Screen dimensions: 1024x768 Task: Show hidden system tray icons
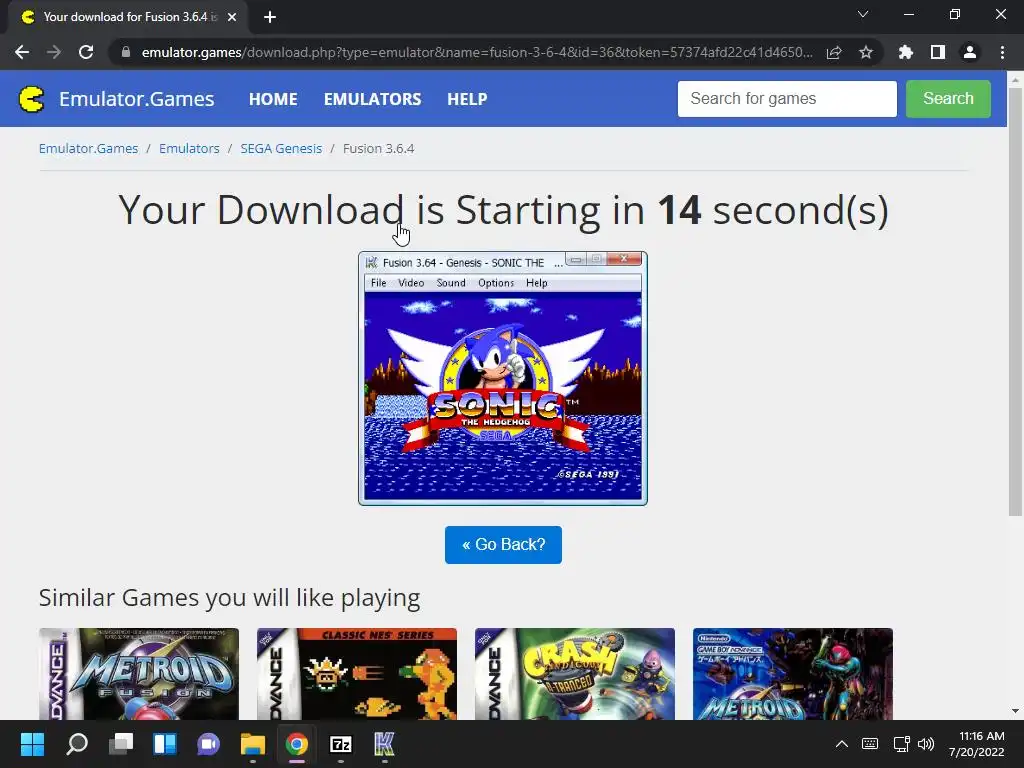[842, 744]
